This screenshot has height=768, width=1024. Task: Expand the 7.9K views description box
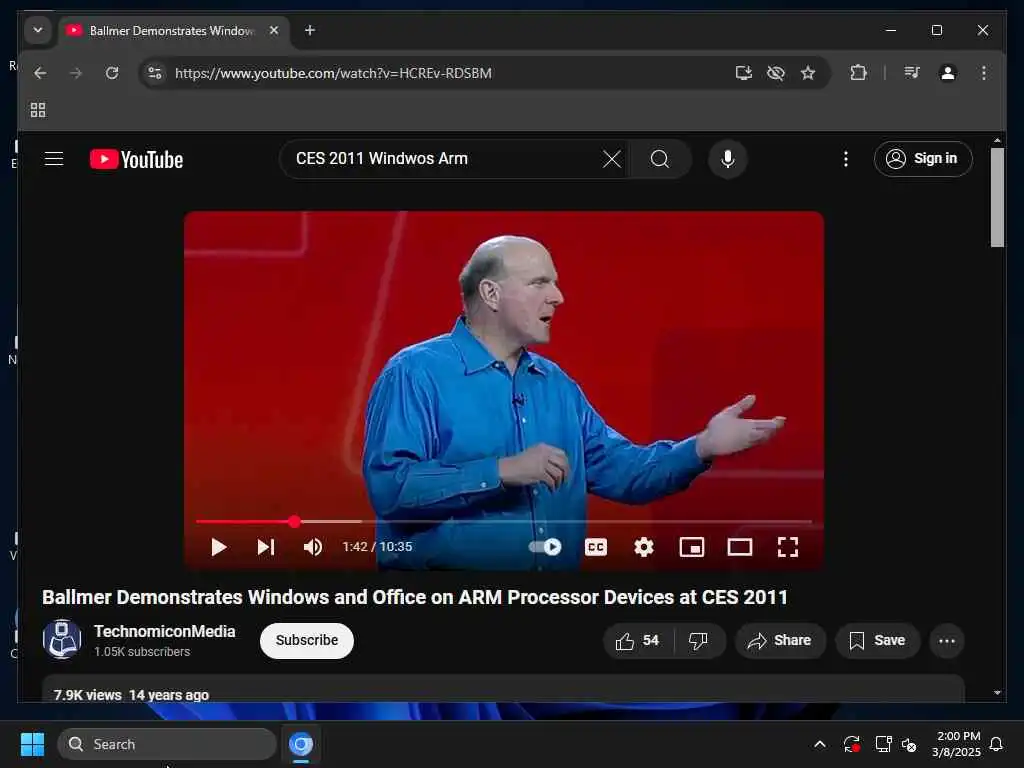coord(503,689)
